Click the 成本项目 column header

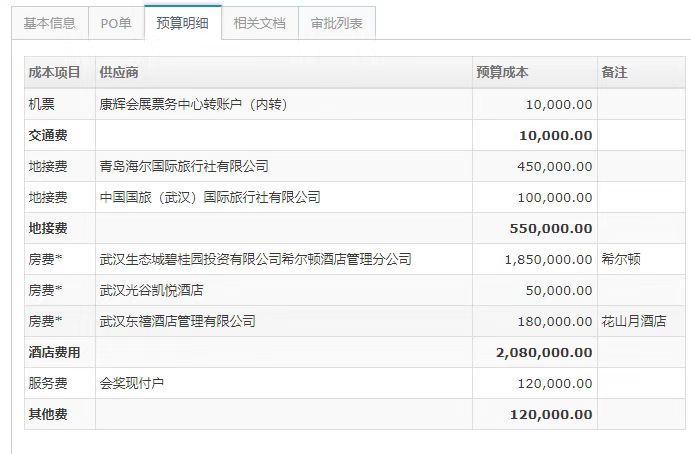click(x=56, y=73)
